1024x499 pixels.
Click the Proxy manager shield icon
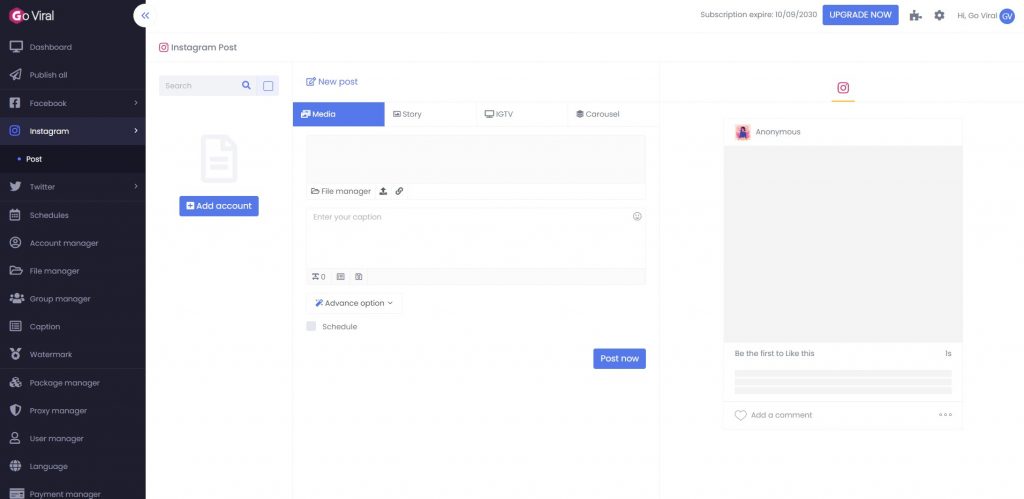pos(16,410)
